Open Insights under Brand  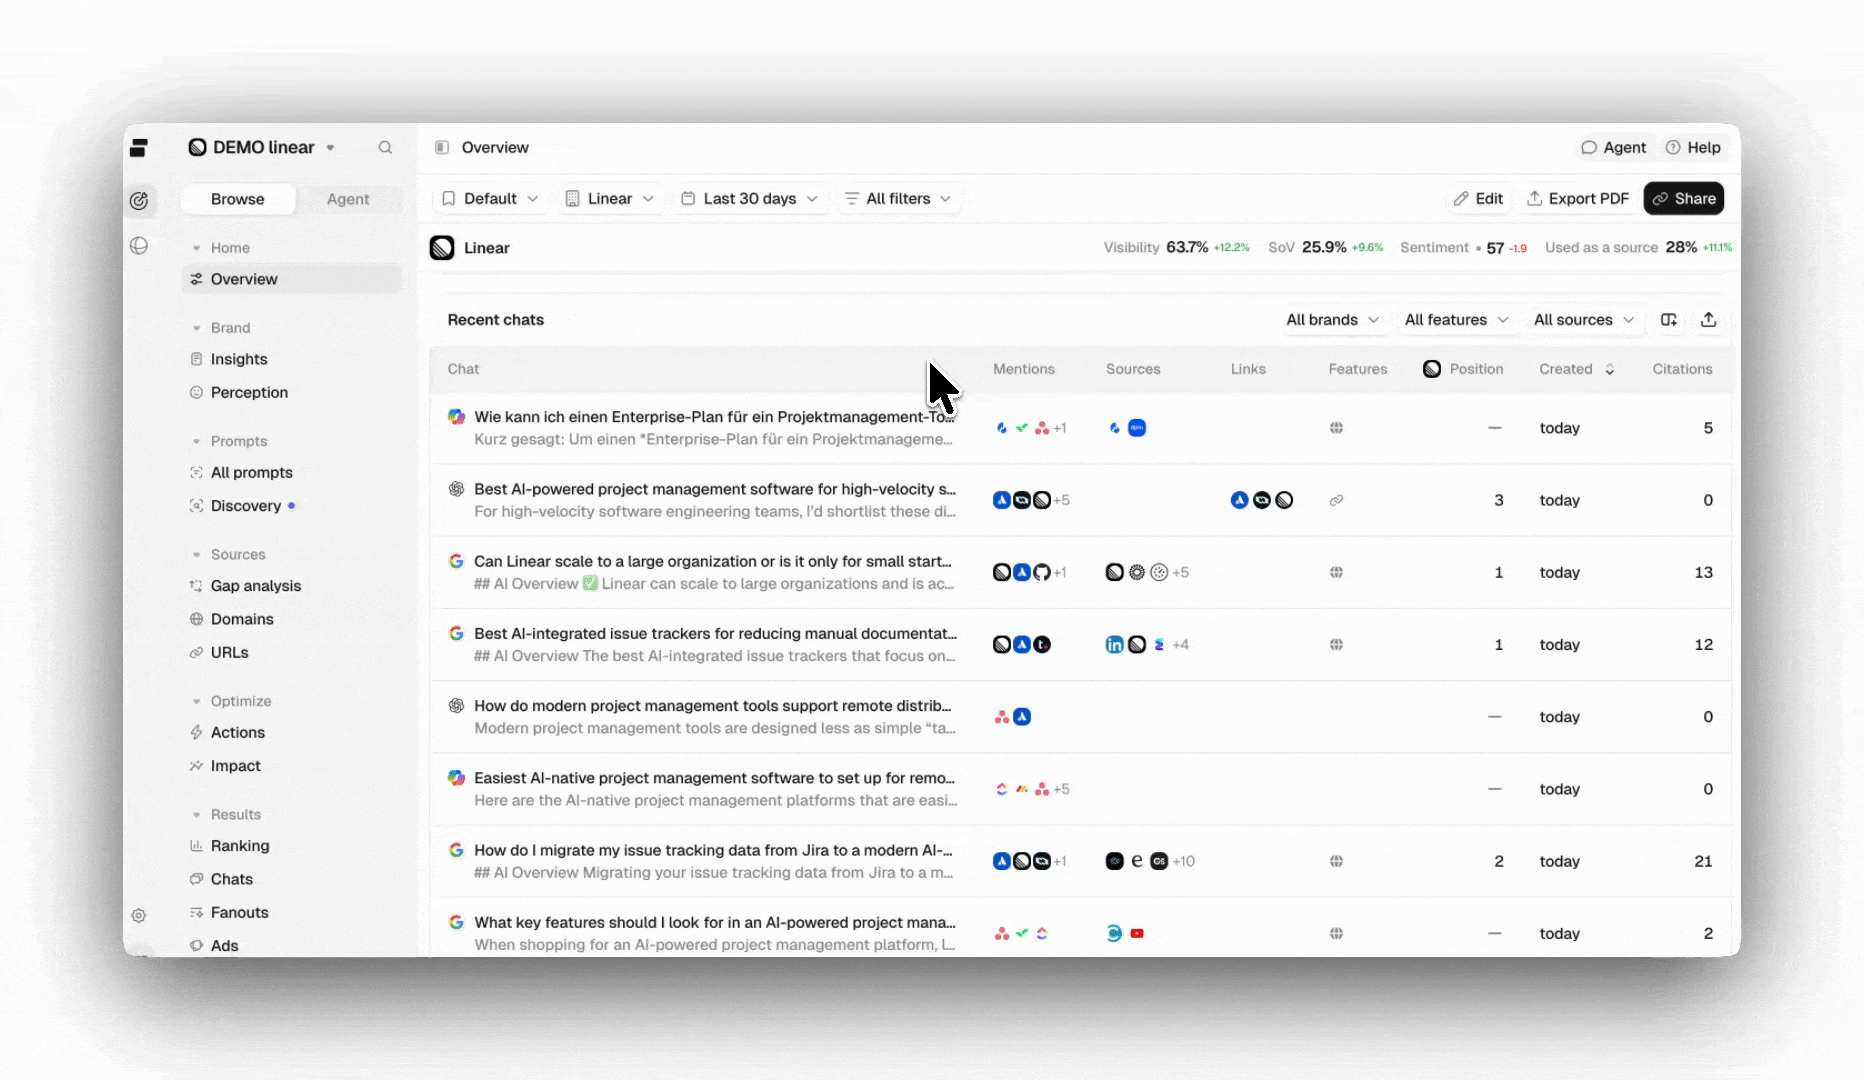(x=239, y=359)
